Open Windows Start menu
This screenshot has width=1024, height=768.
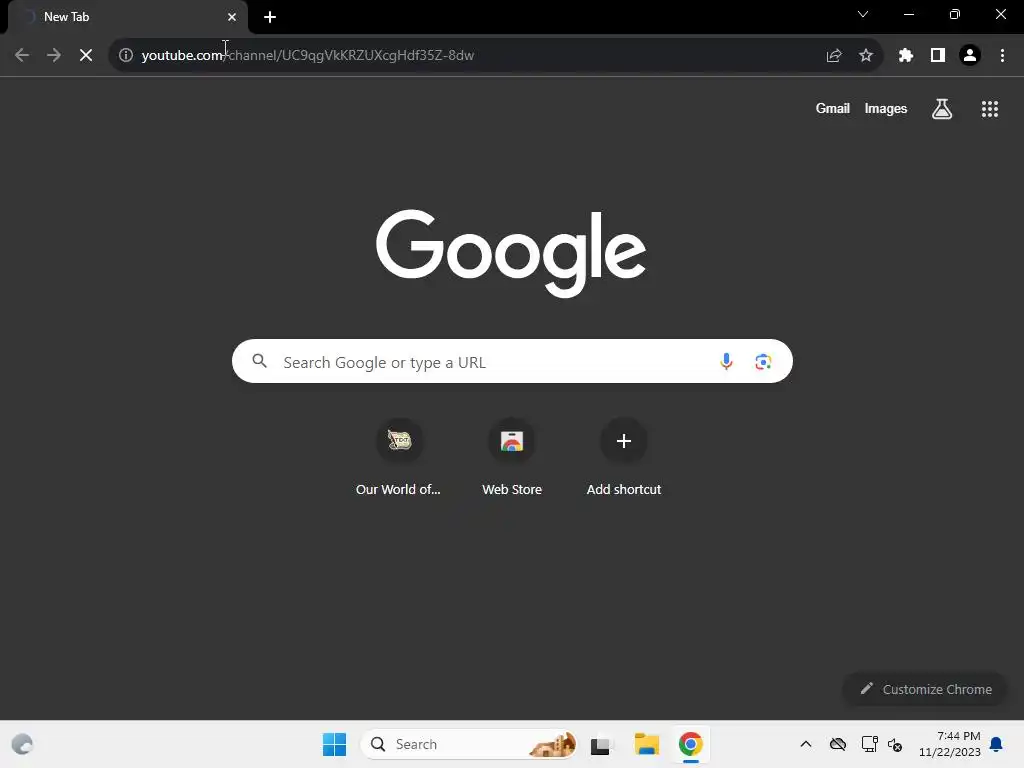[334, 744]
